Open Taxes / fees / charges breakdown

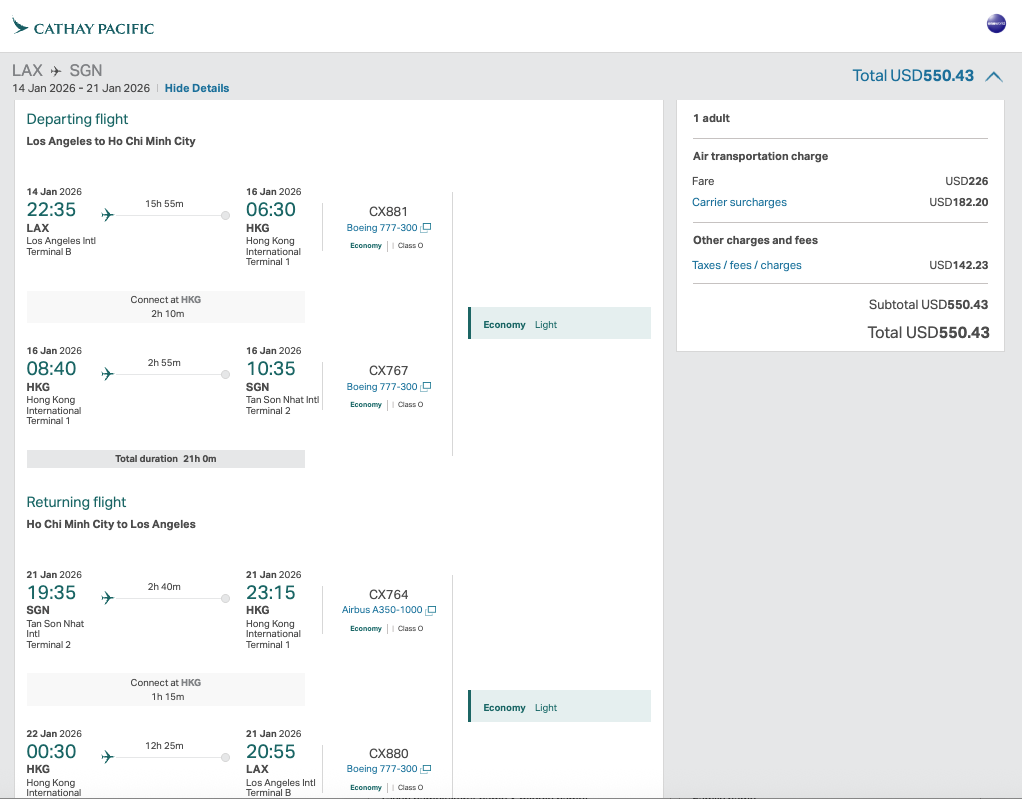(747, 265)
